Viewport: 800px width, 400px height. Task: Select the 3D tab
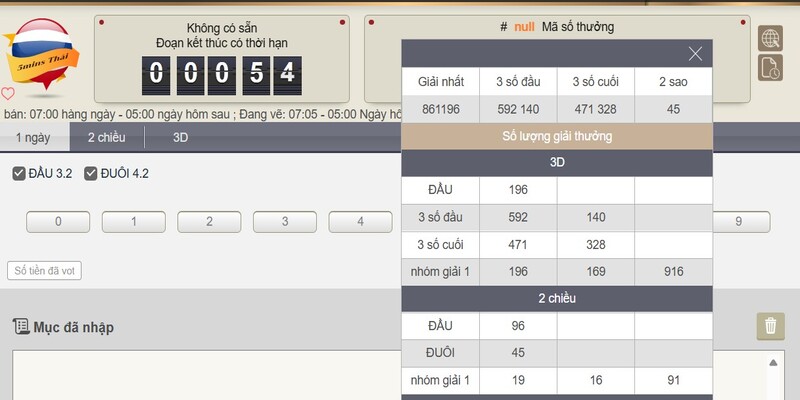pyautogui.click(x=180, y=138)
